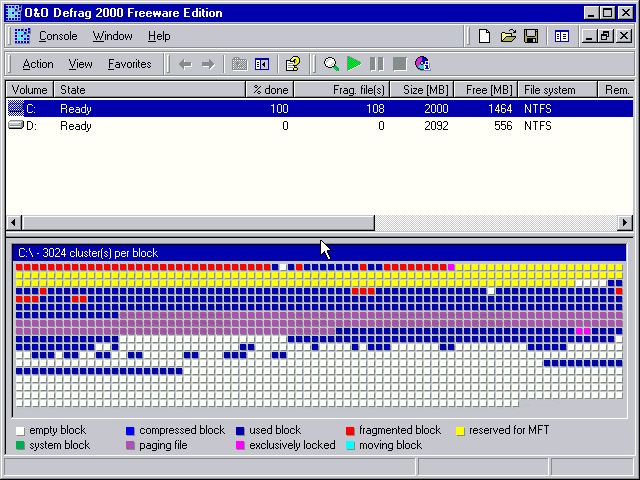Image resolution: width=640 pixels, height=480 pixels.
Task: Click the cluster map title bar
Action: [x=319, y=253]
